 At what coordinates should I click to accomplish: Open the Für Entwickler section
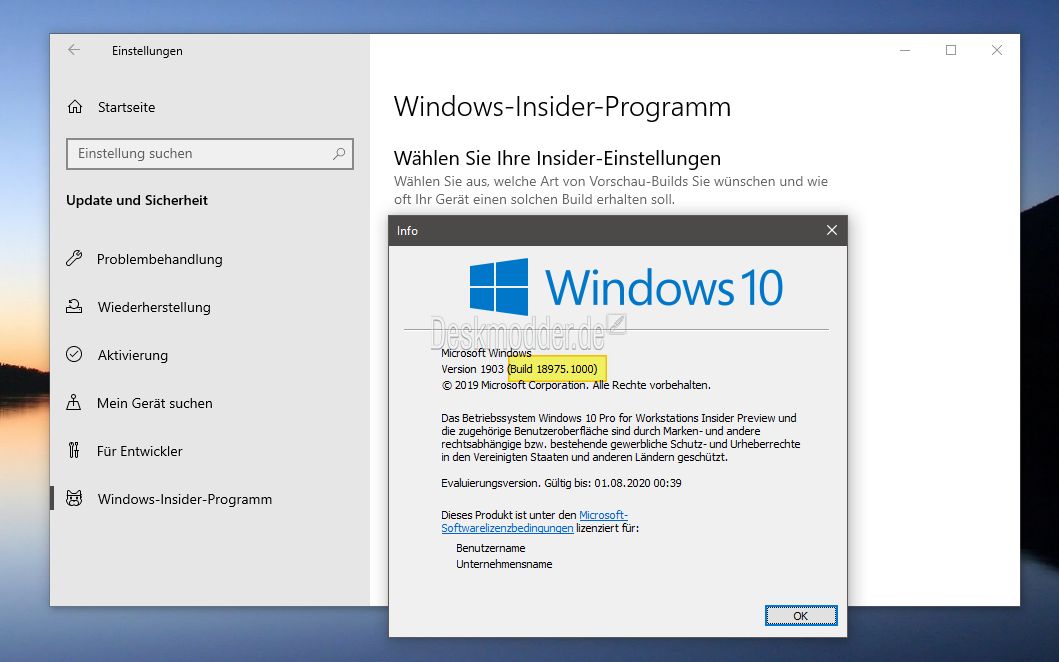coord(210,451)
